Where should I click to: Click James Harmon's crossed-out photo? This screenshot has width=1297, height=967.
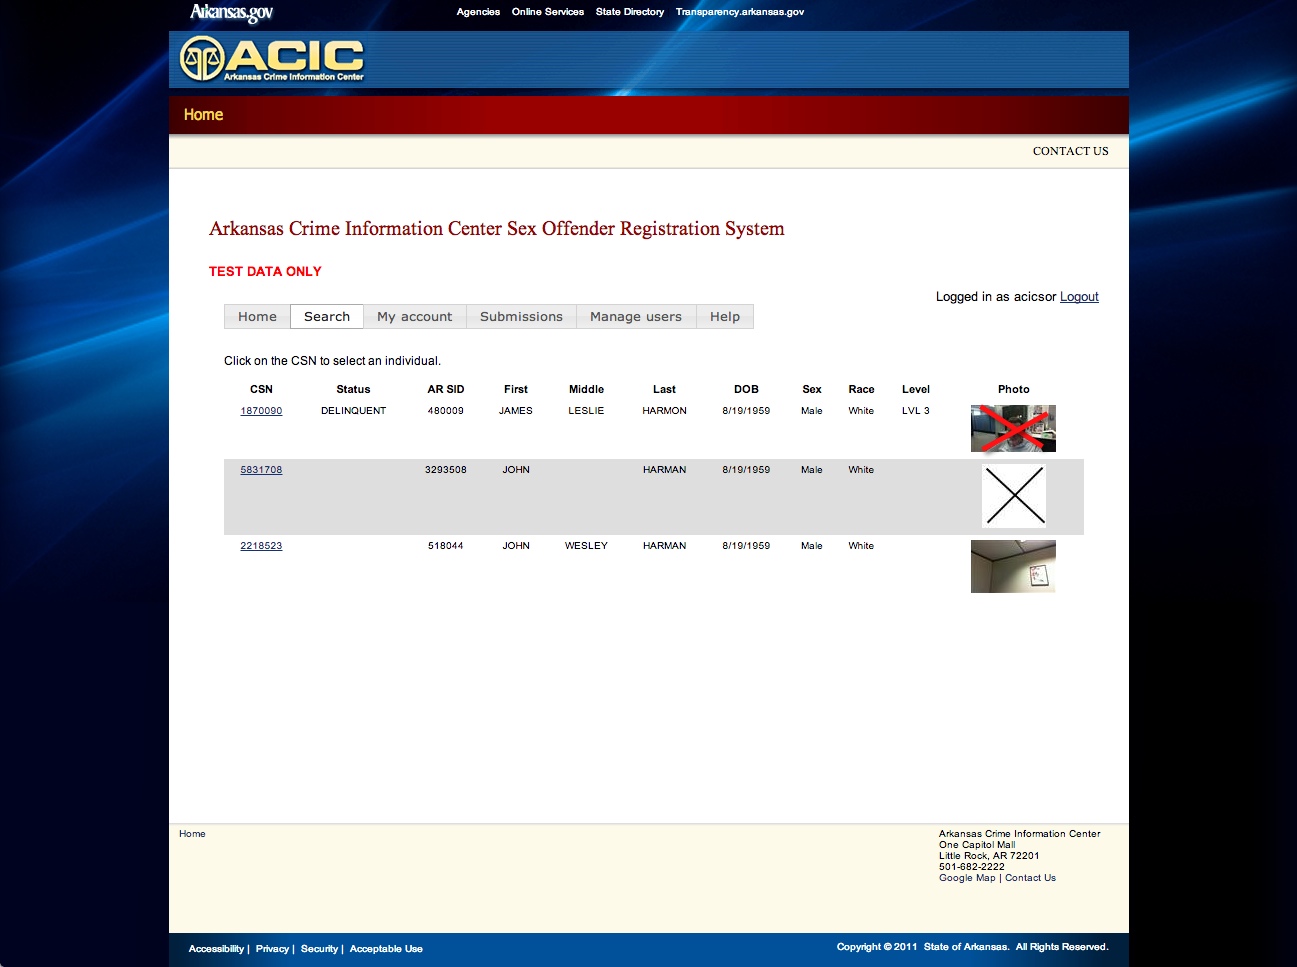1013,428
